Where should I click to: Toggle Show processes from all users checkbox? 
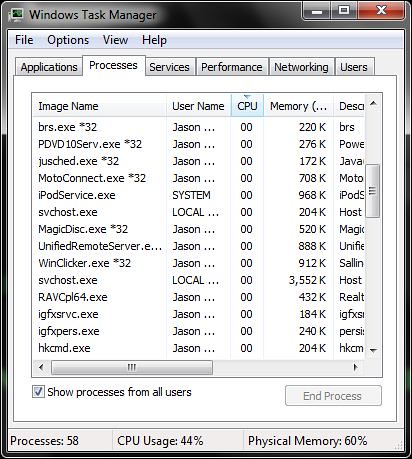pyautogui.click(x=38, y=391)
